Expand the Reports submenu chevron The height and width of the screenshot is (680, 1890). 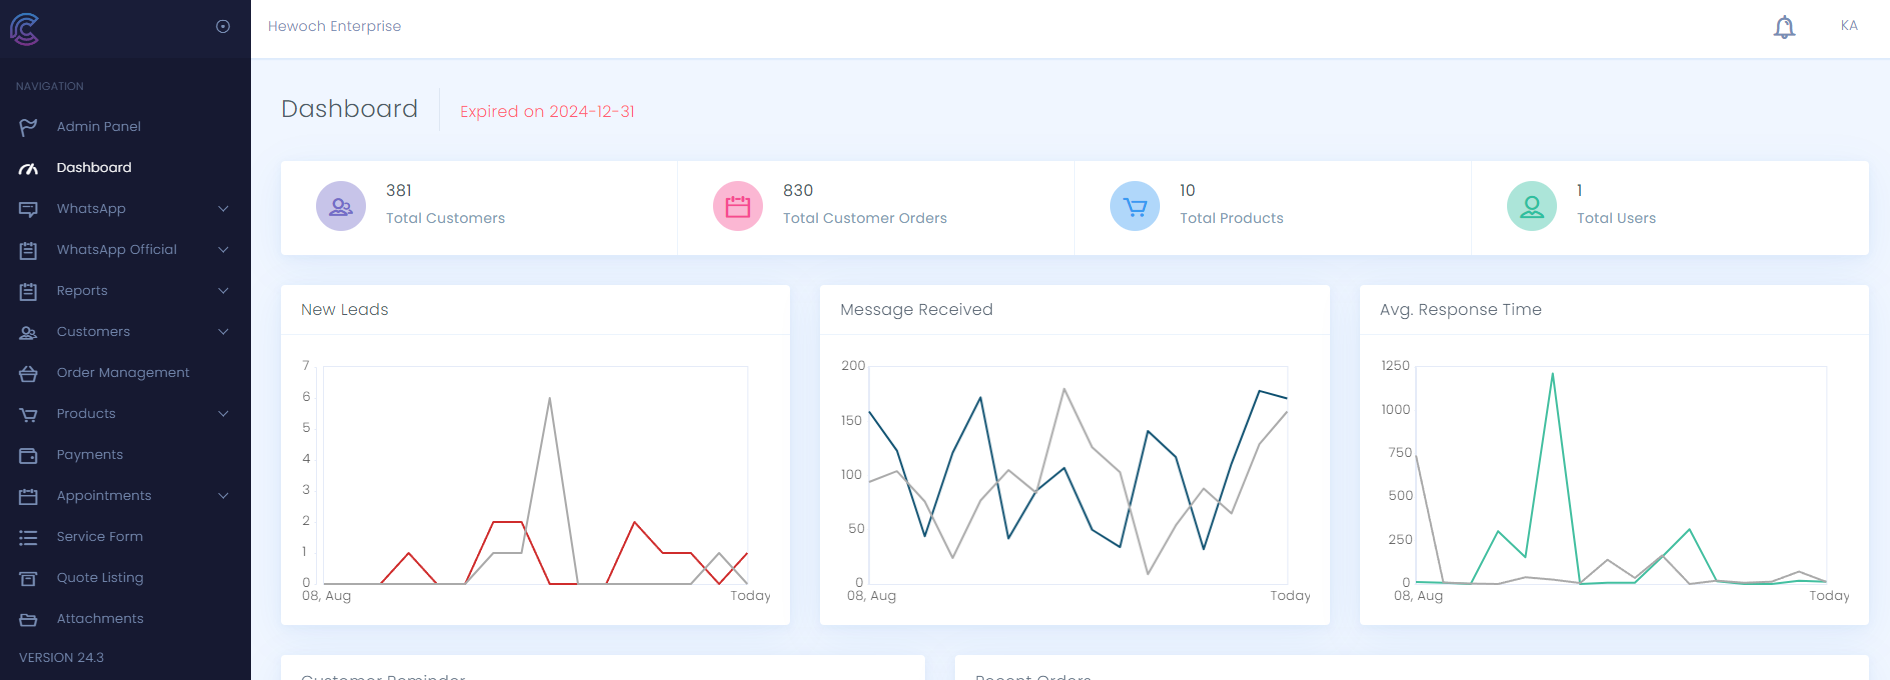tap(223, 291)
